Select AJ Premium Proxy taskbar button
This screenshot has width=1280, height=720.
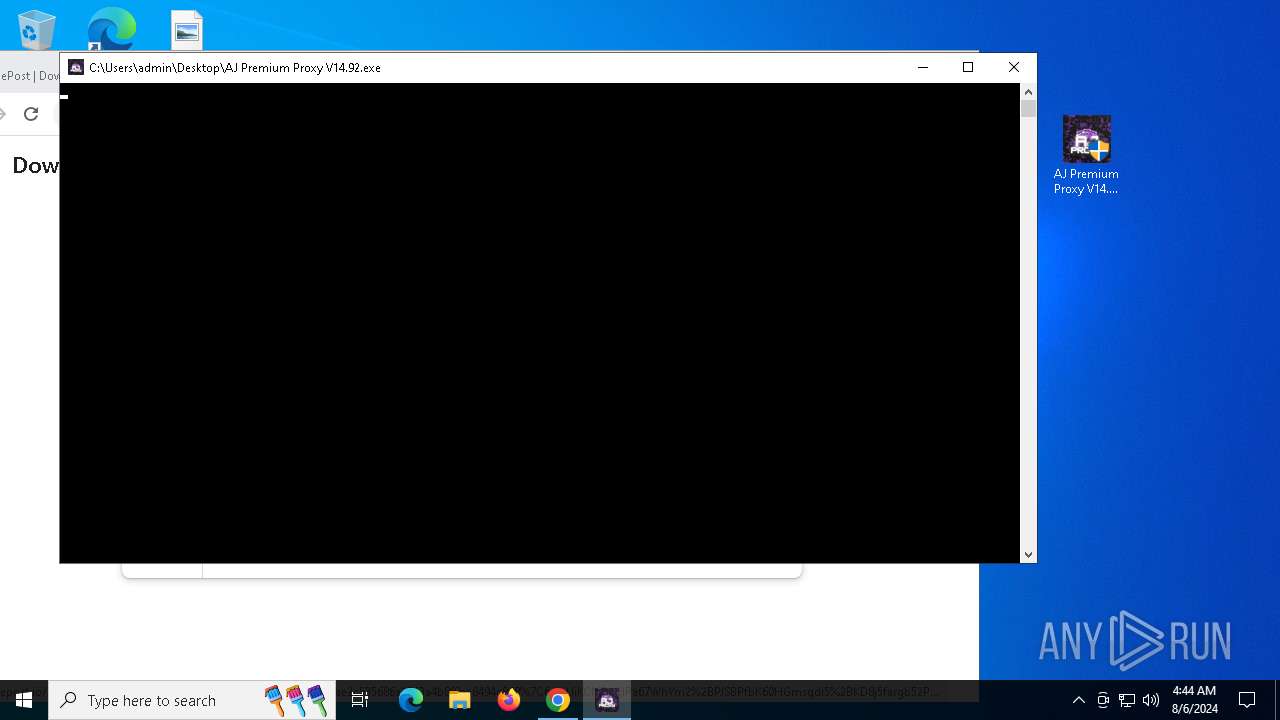(x=607, y=700)
